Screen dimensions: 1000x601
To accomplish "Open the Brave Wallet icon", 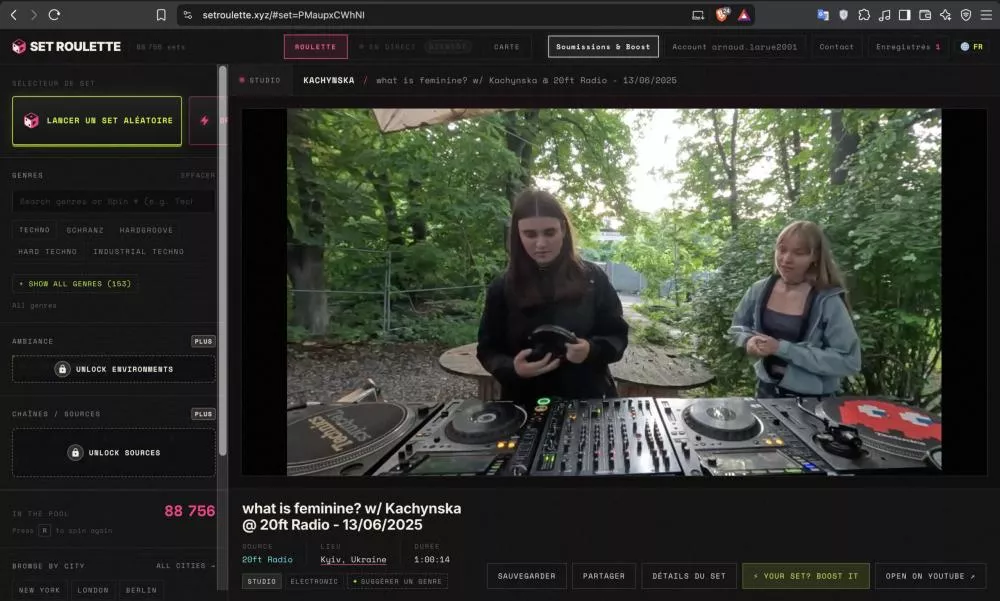I will tap(925, 15).
